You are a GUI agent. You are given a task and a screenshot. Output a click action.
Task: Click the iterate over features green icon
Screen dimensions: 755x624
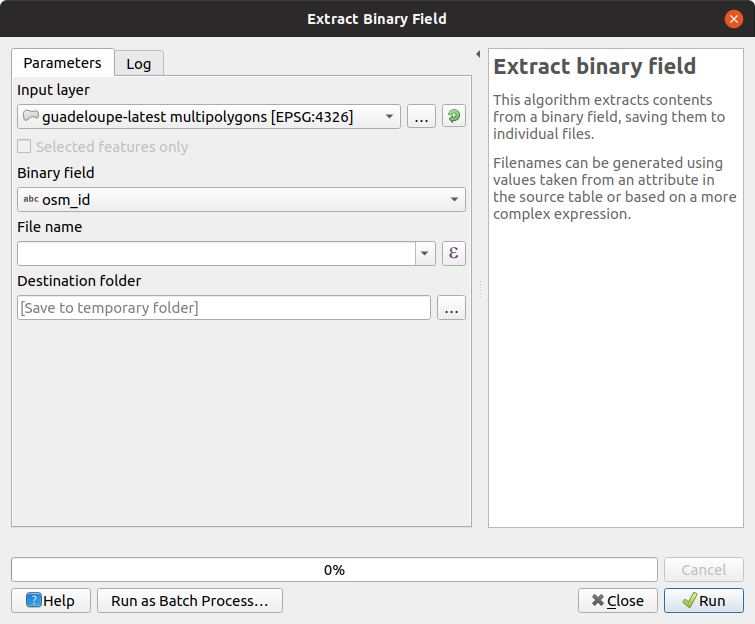(454, 116)
